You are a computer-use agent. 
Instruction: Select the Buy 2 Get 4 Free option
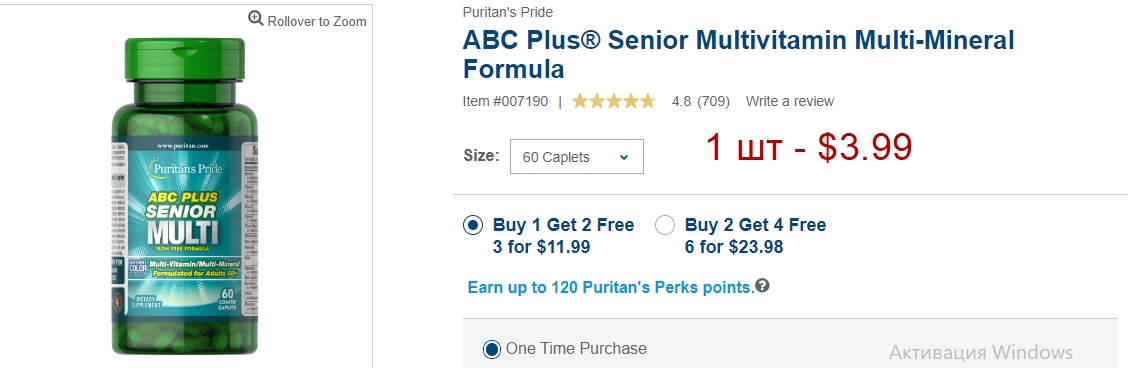point(664,225)
